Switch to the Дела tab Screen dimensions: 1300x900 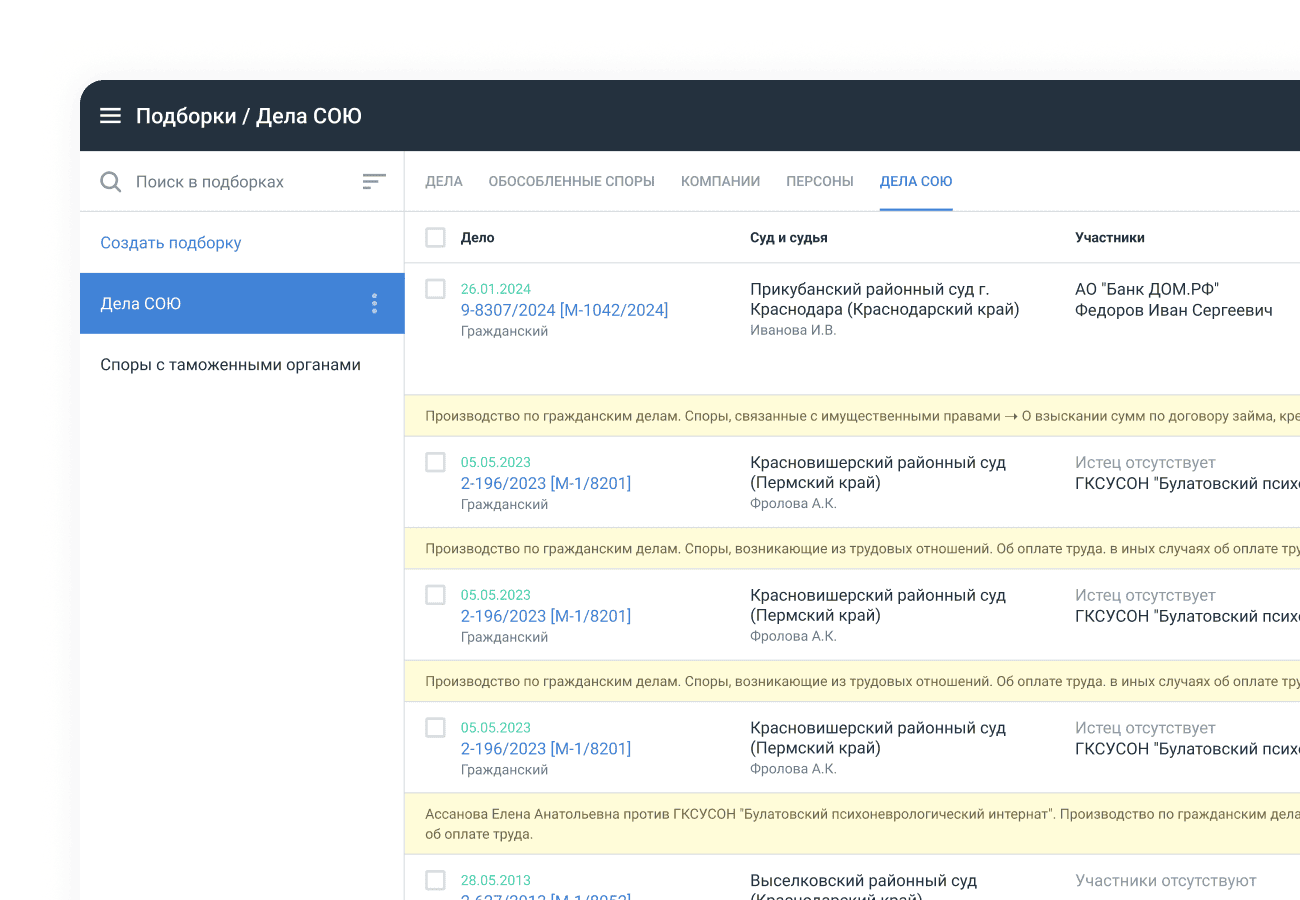click(444, 182)
